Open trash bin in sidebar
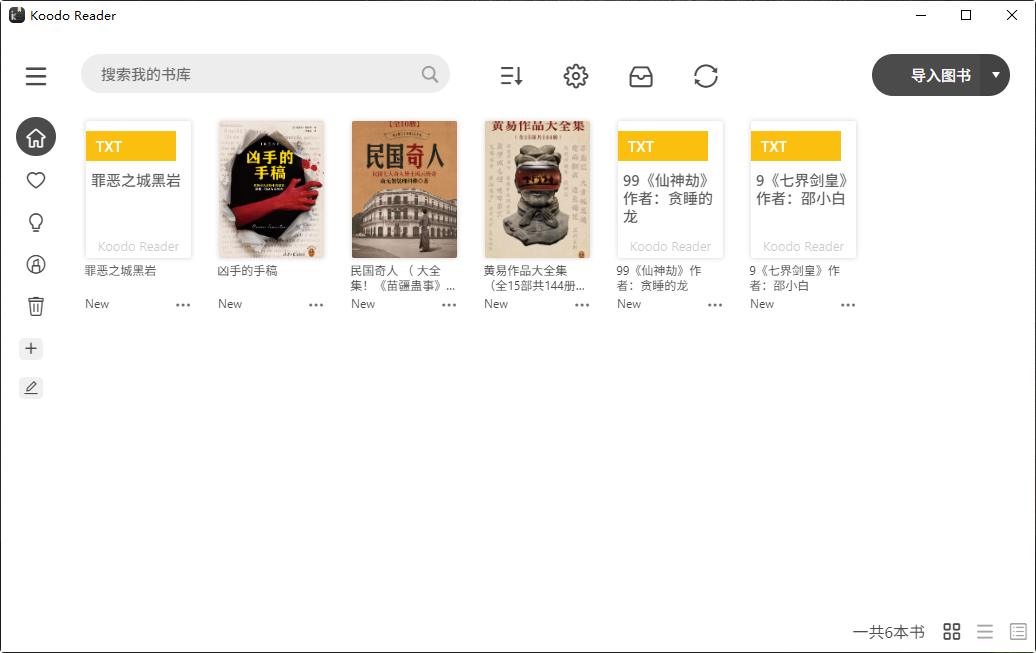Image resolution: width=1036 pixels, height=653 pixels. point(36,306)
